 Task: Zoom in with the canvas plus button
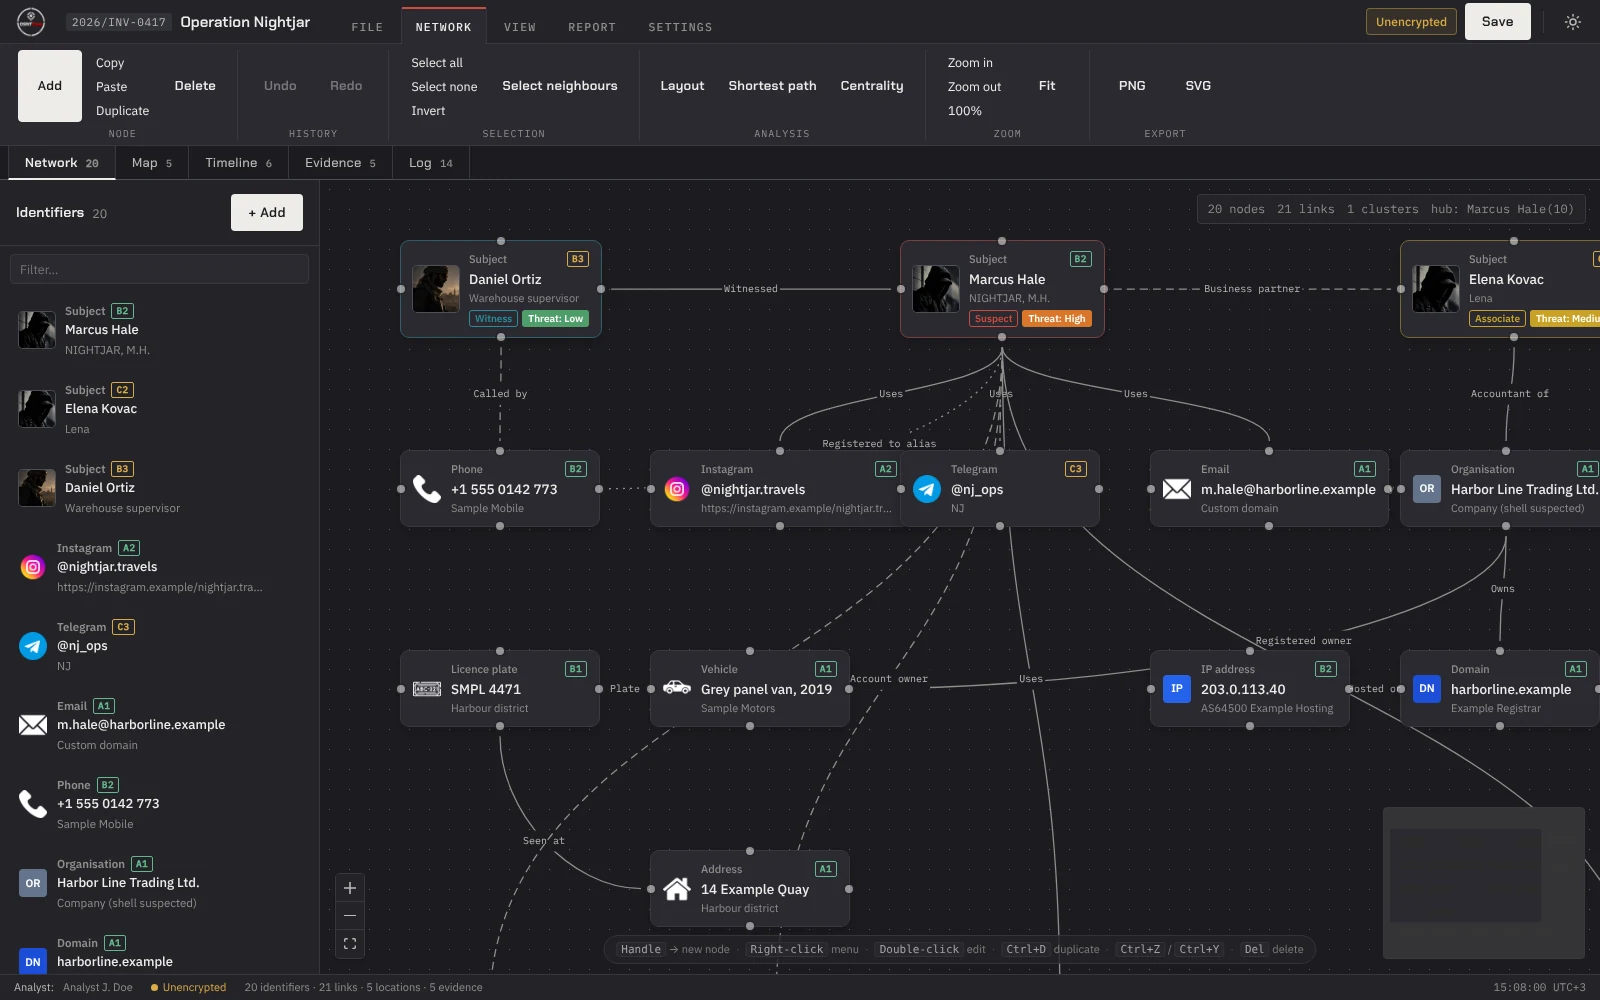tap(350, 888)
